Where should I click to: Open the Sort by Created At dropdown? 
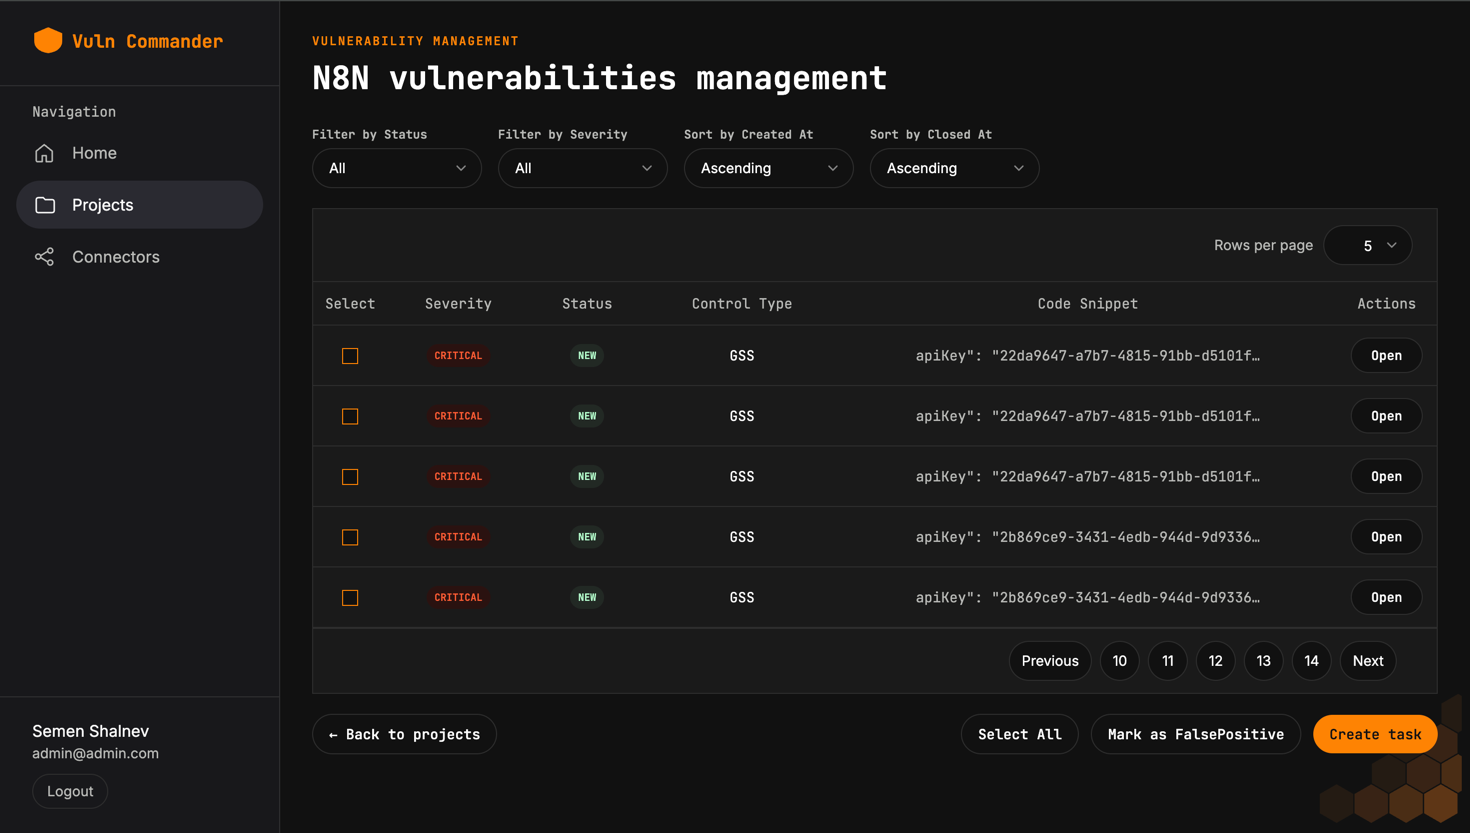coord(769,168)
